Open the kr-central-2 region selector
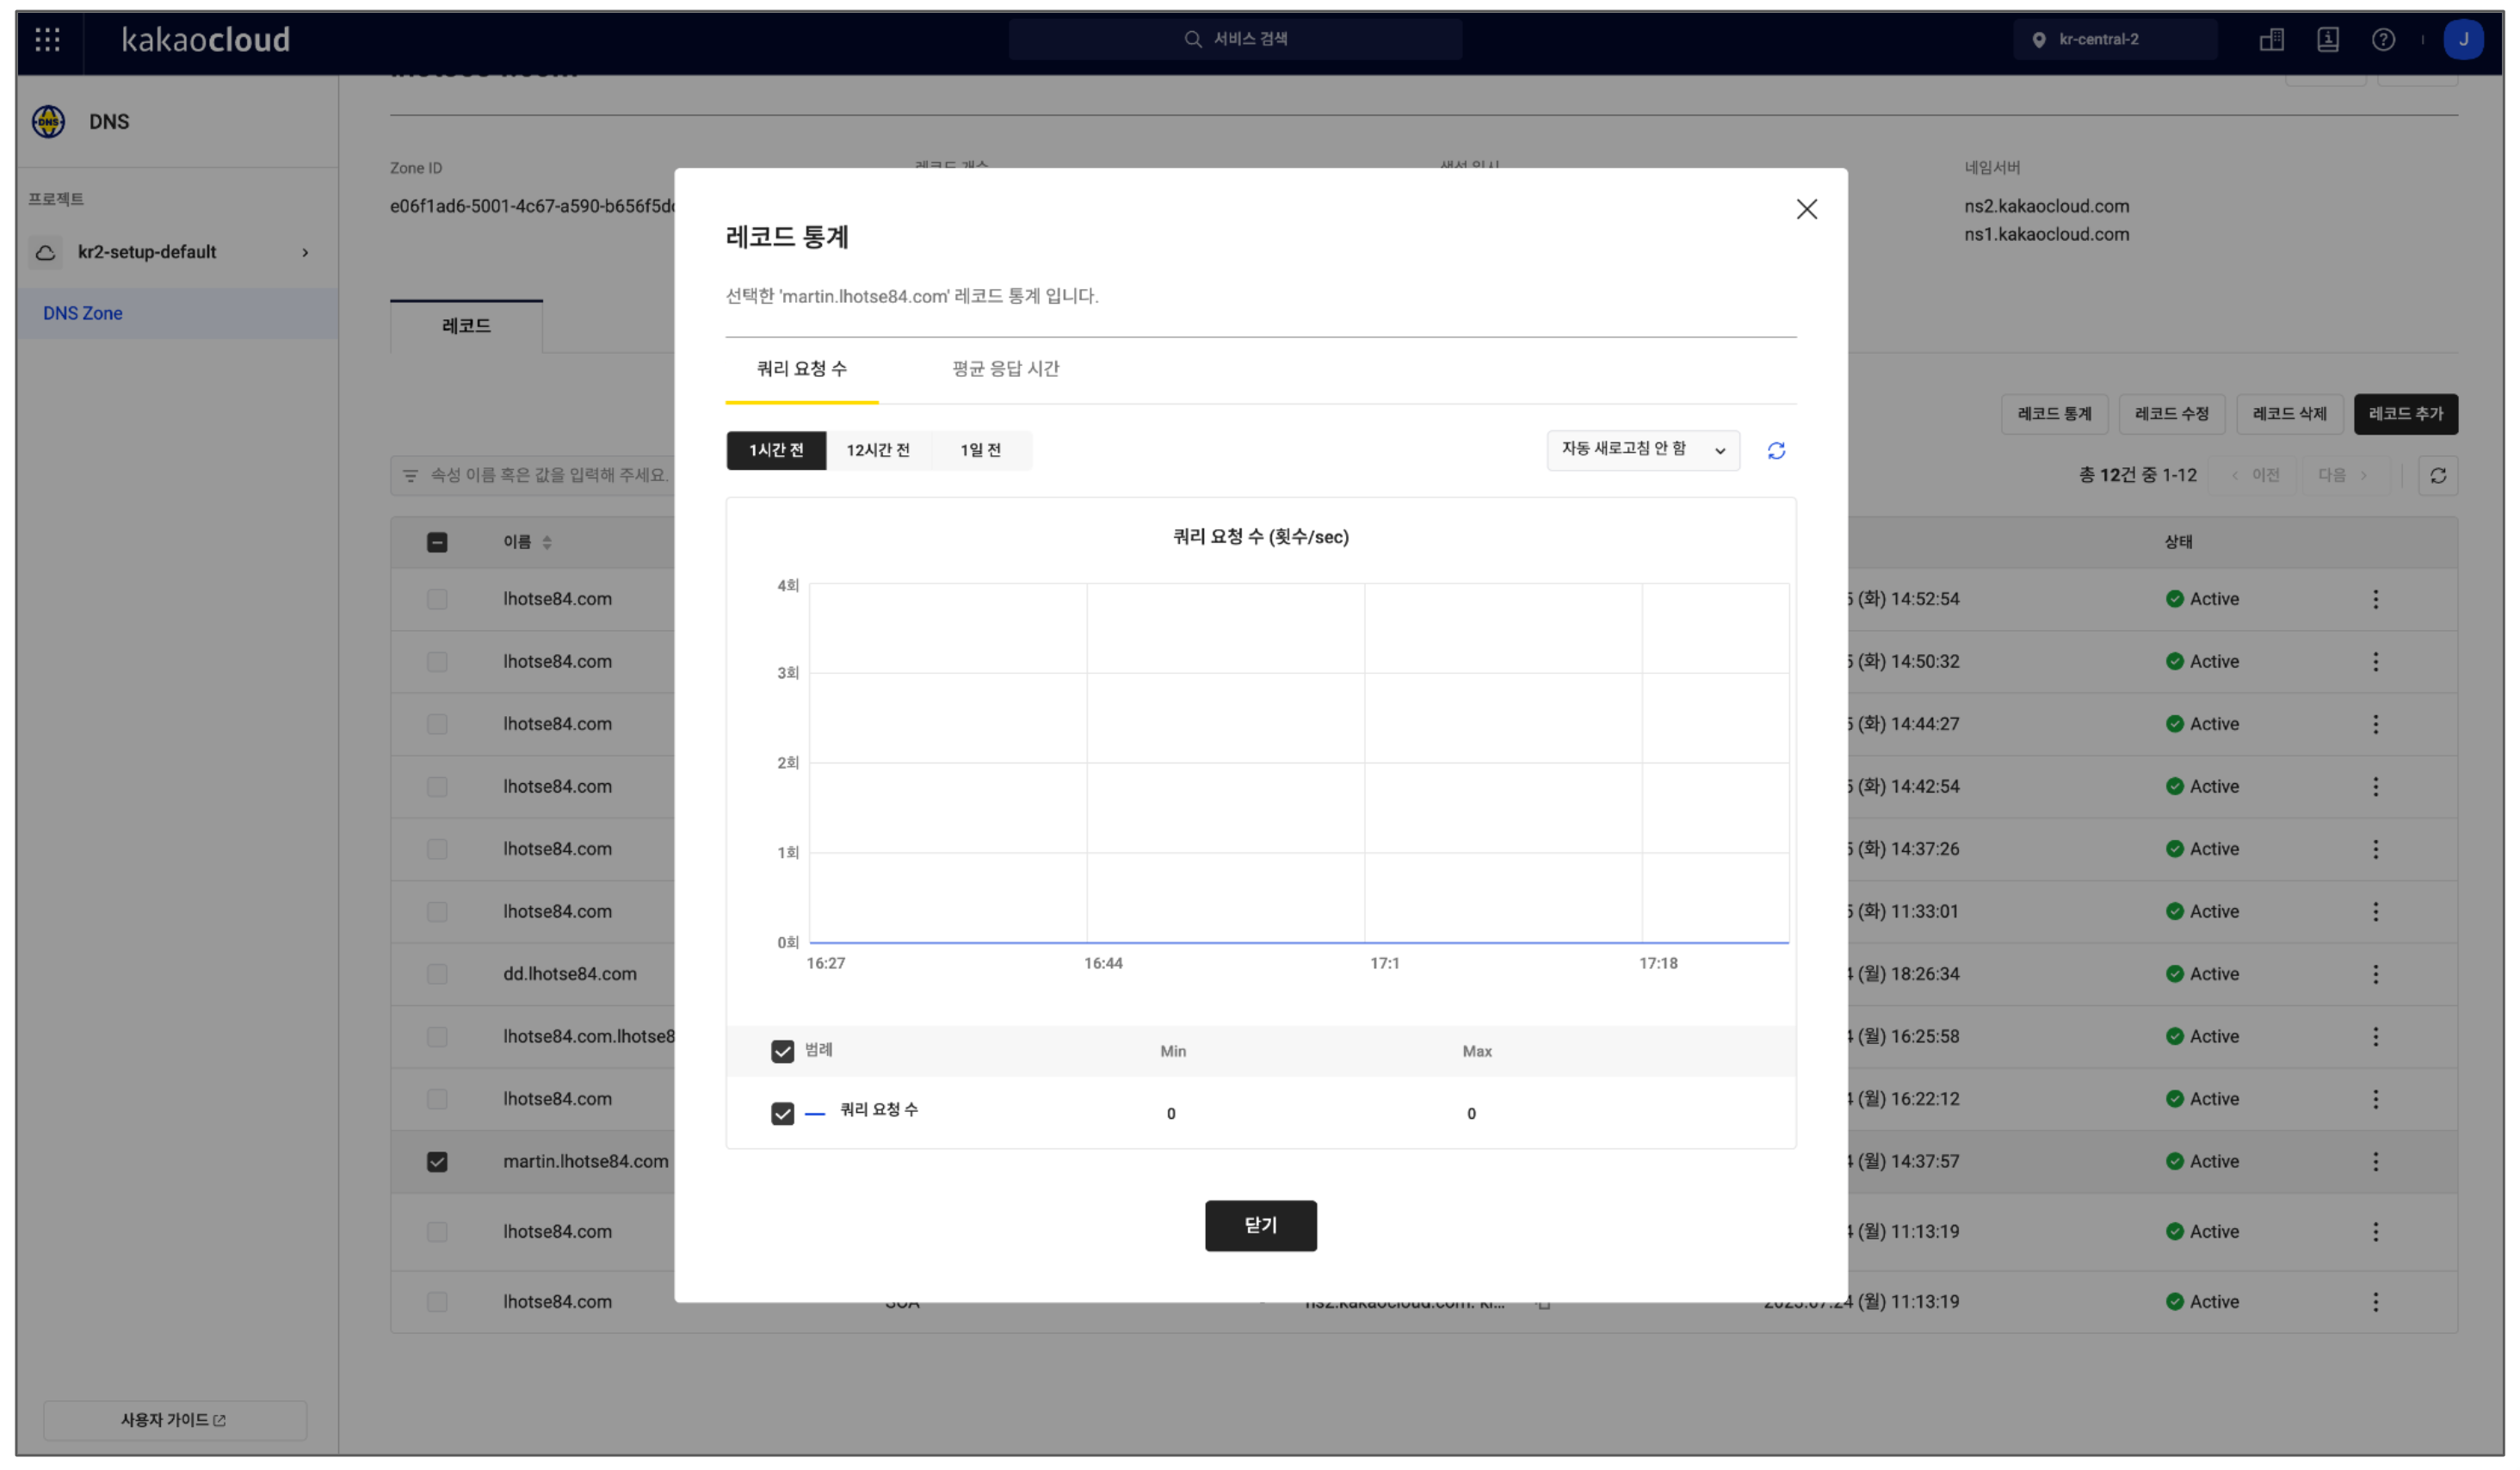 point(2114,39)
